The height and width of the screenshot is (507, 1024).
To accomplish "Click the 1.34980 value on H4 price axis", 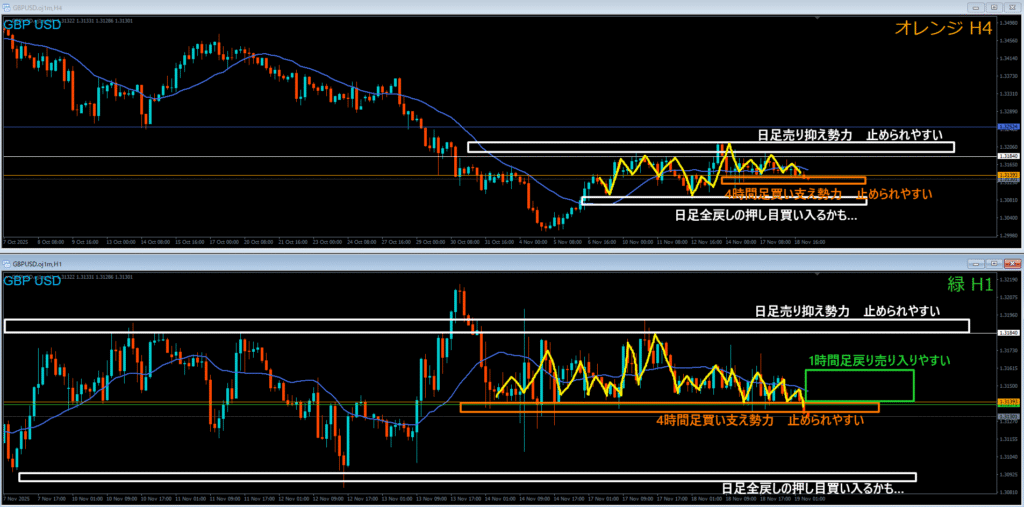I will tap(1009, 21).
